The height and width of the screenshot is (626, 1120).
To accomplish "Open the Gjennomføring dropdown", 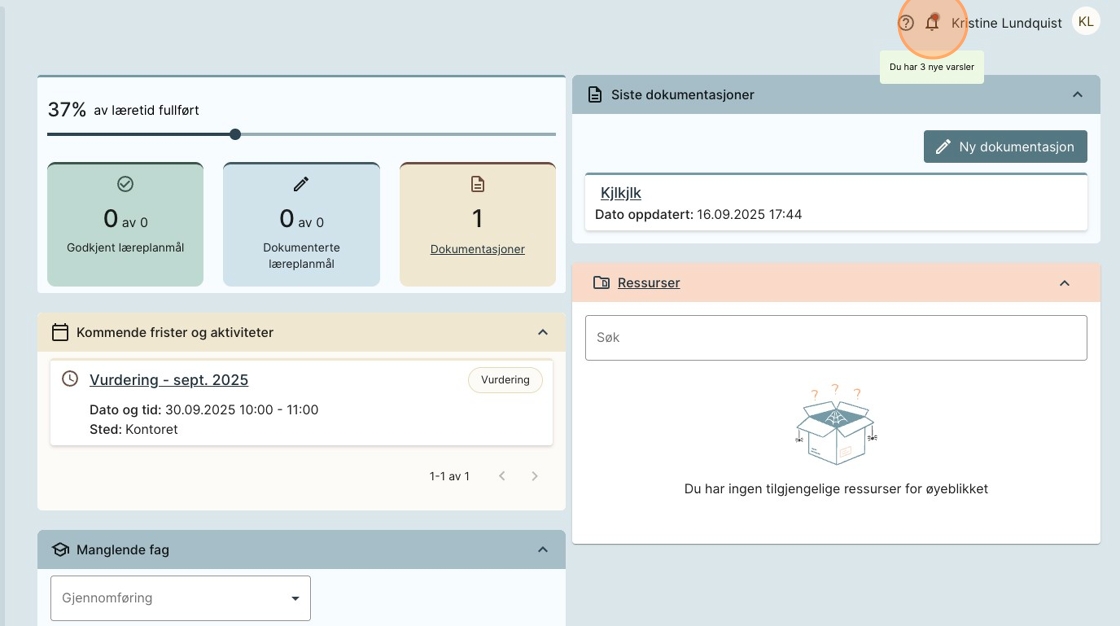I will [180, 598].
